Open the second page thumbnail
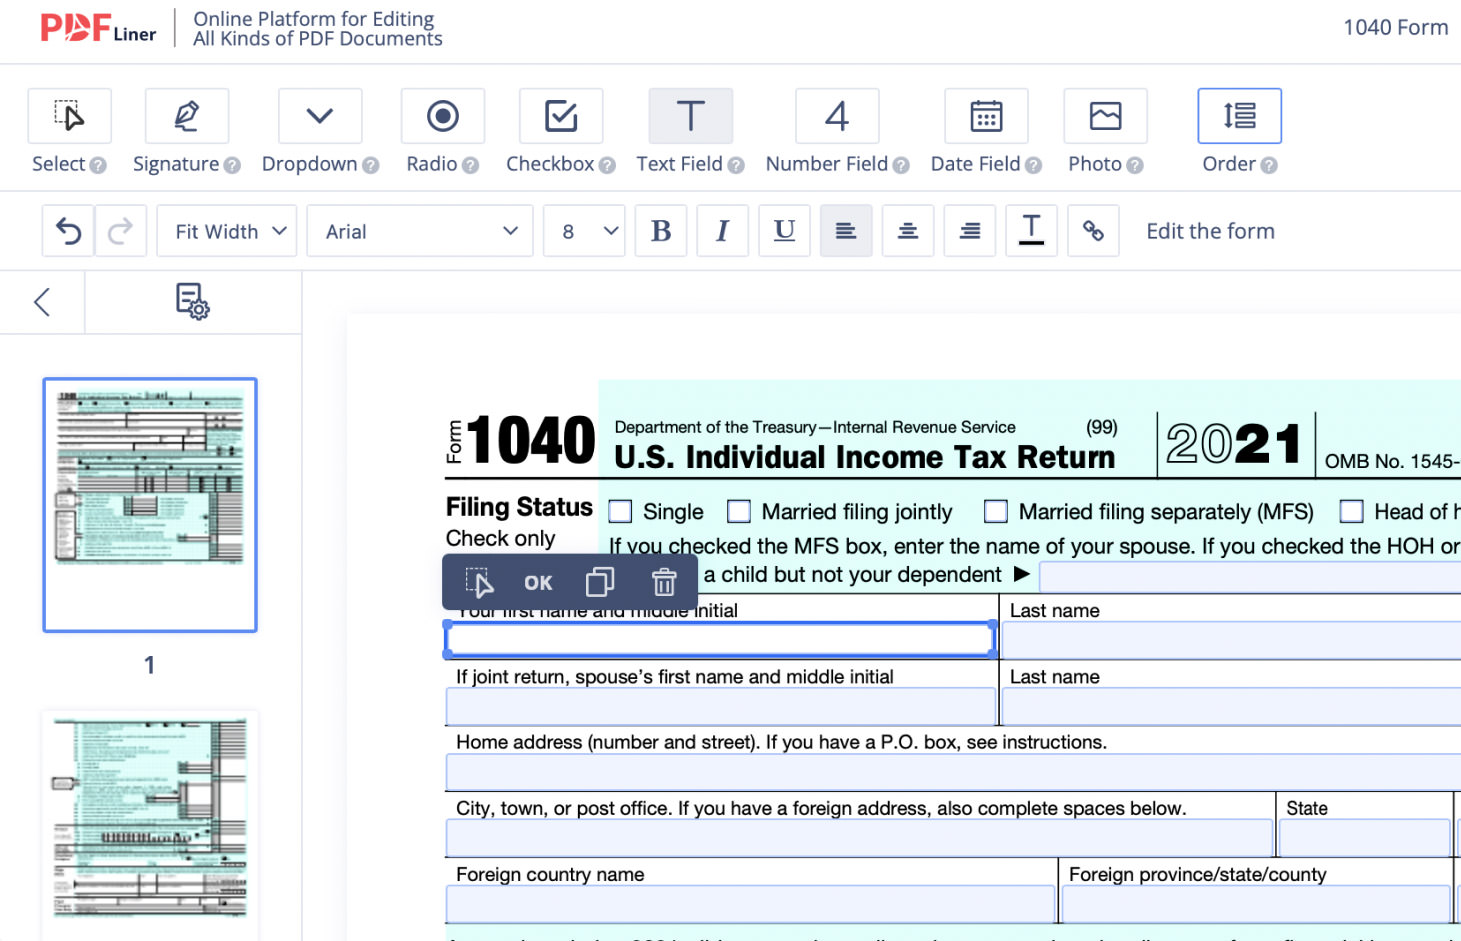 click(150, 825)
